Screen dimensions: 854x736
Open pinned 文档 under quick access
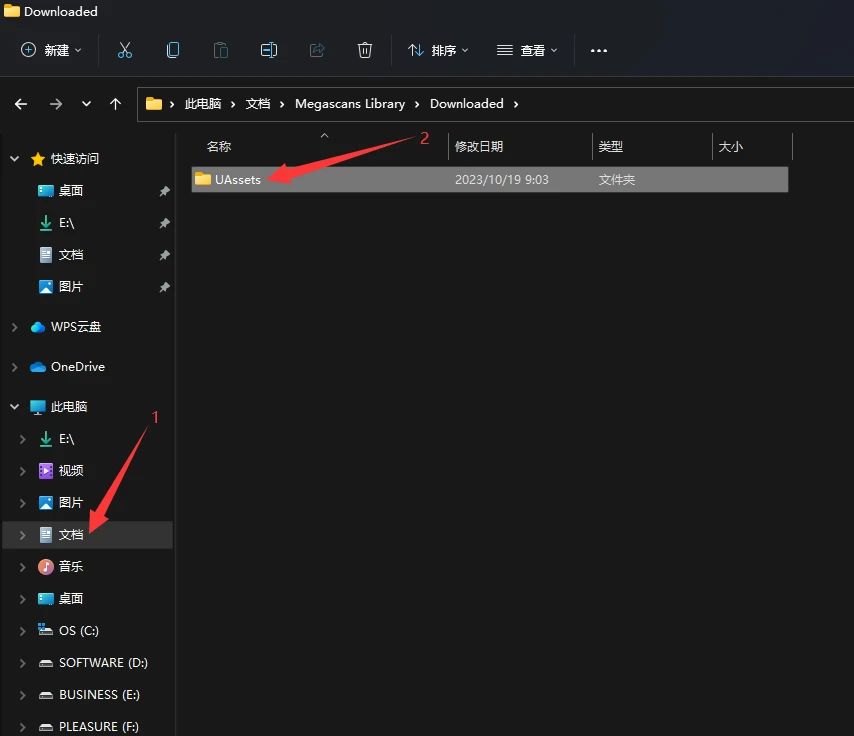pyautogui.click(x=71, y=254)
